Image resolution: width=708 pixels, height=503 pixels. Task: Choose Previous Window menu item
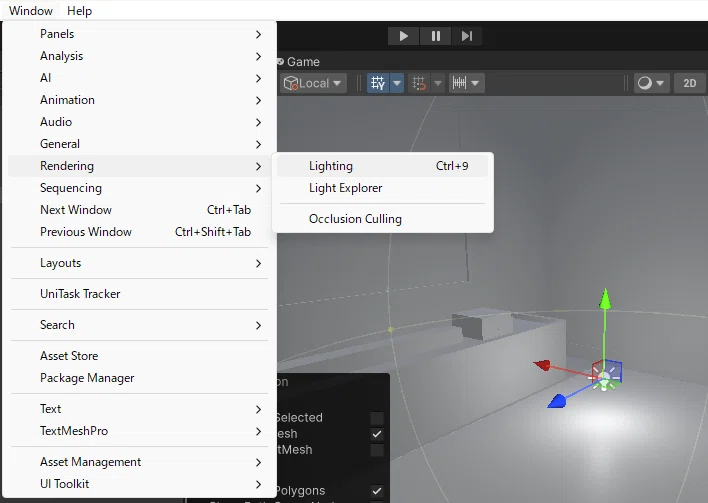coord(139,232)
